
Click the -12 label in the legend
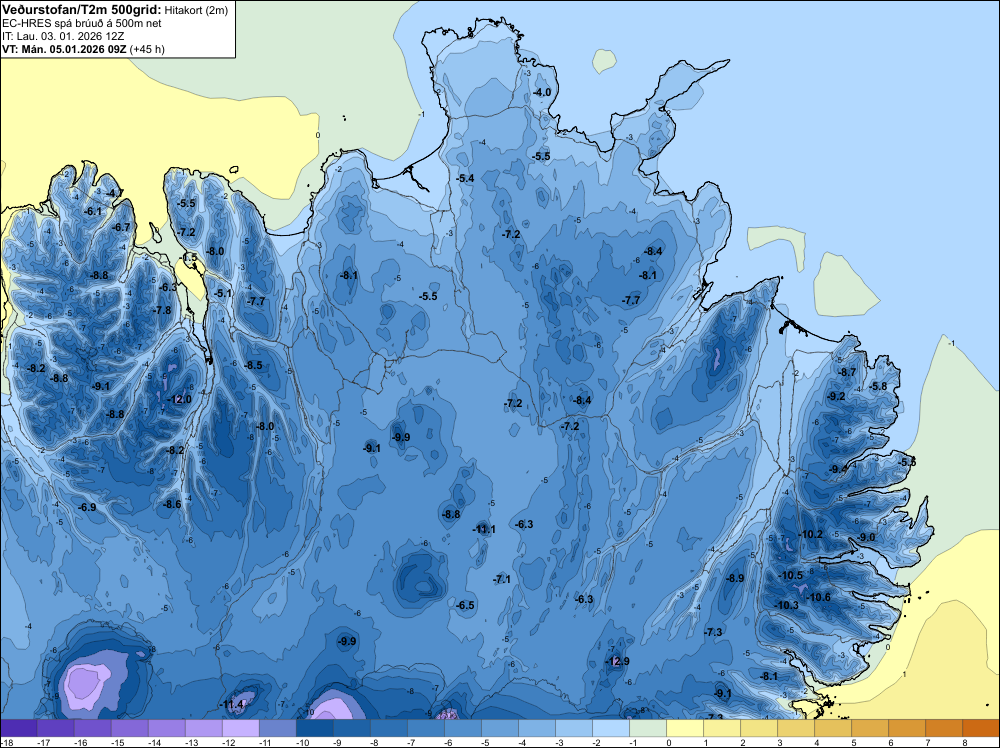coord(228,742)
